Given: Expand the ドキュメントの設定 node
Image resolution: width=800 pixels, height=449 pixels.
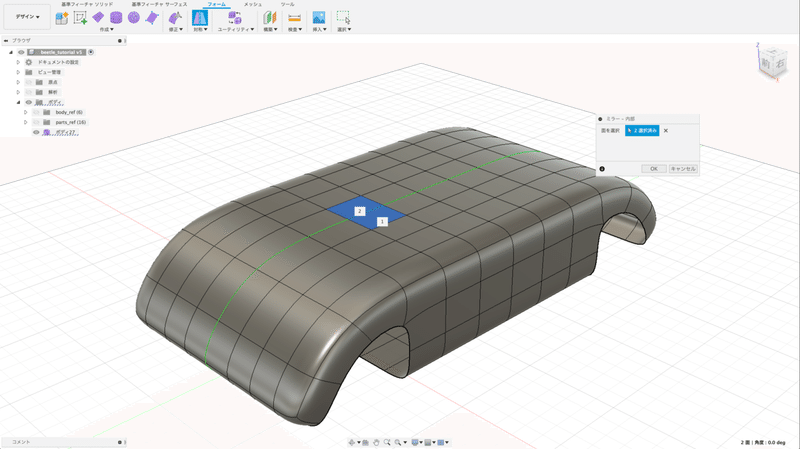Looking at the screenshot, I should (18, 62).
